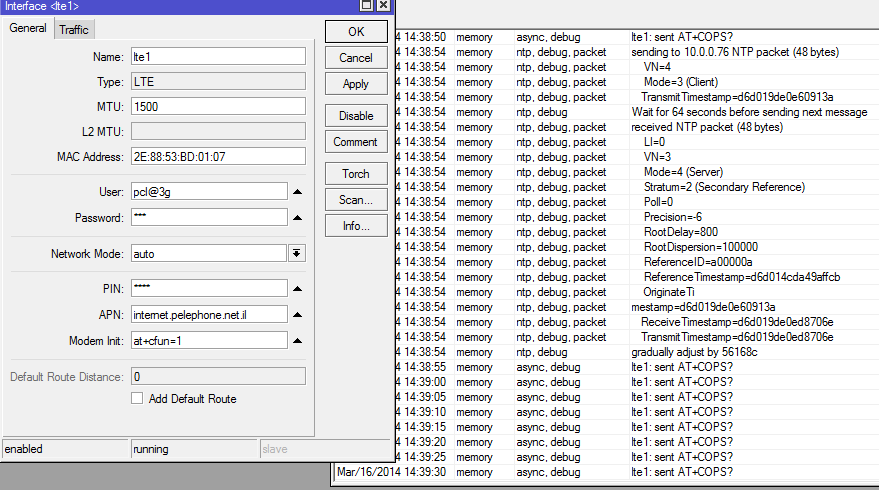This screenshot has width=879, height=490.
Task: Select log row at 14:39:00 AT+COPS?
Action: (x=636, y=382)
